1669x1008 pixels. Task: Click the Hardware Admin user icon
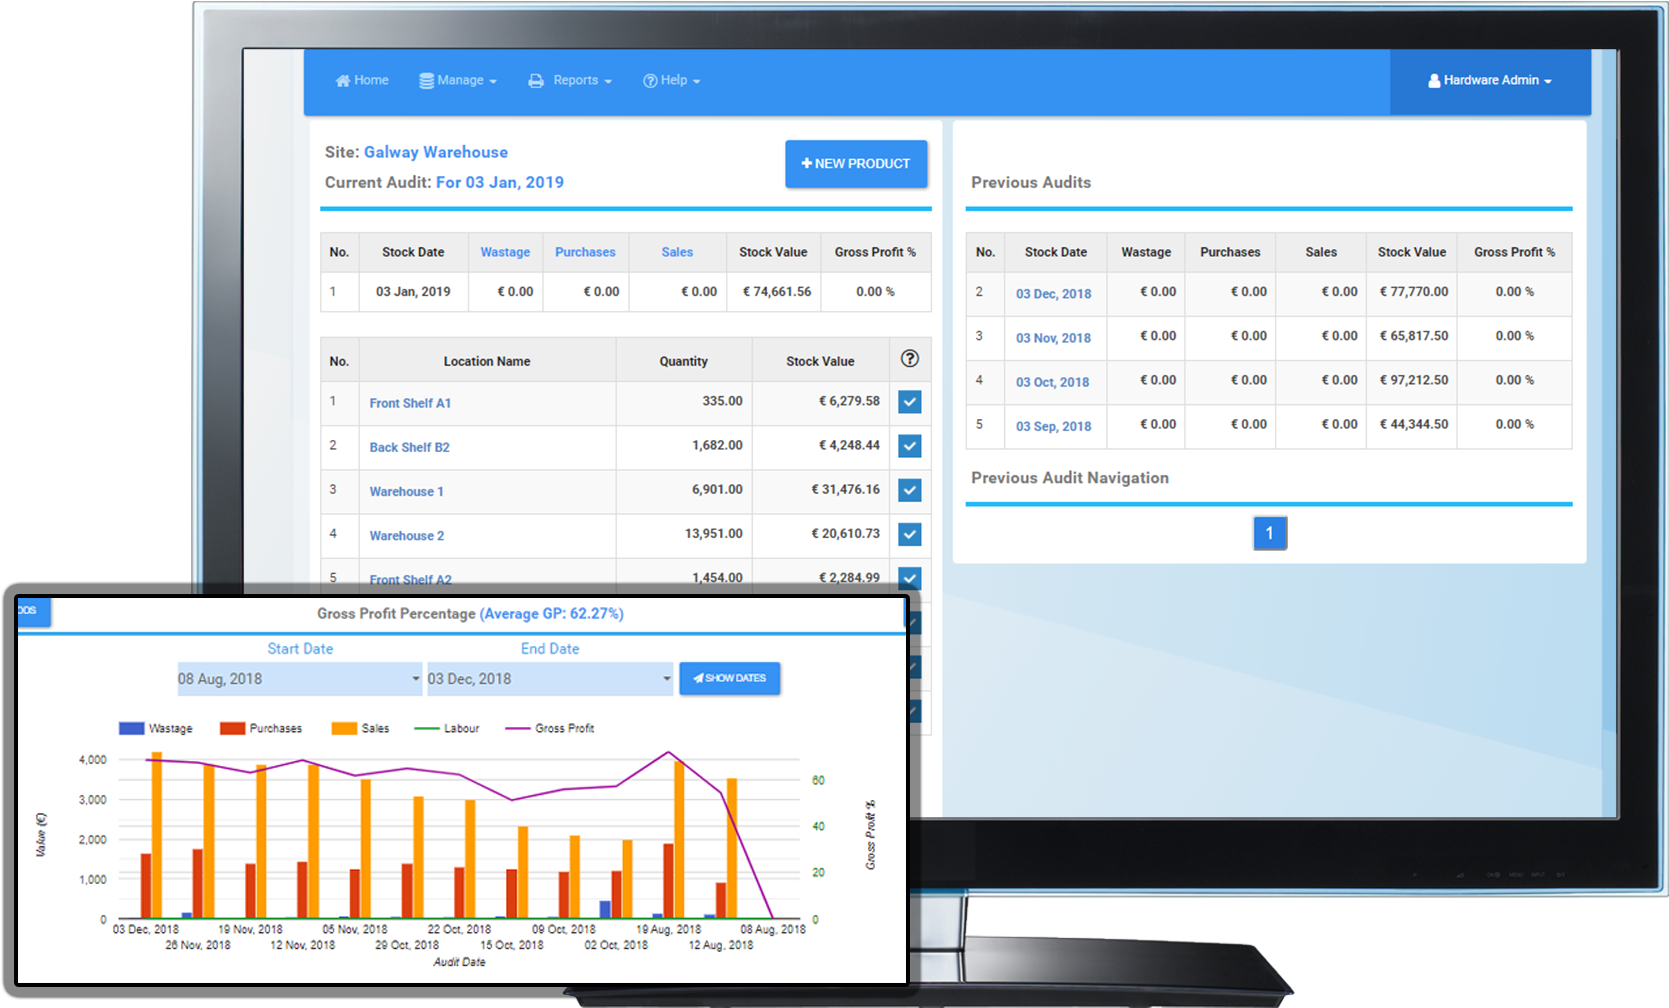[x=1434, y=81]
